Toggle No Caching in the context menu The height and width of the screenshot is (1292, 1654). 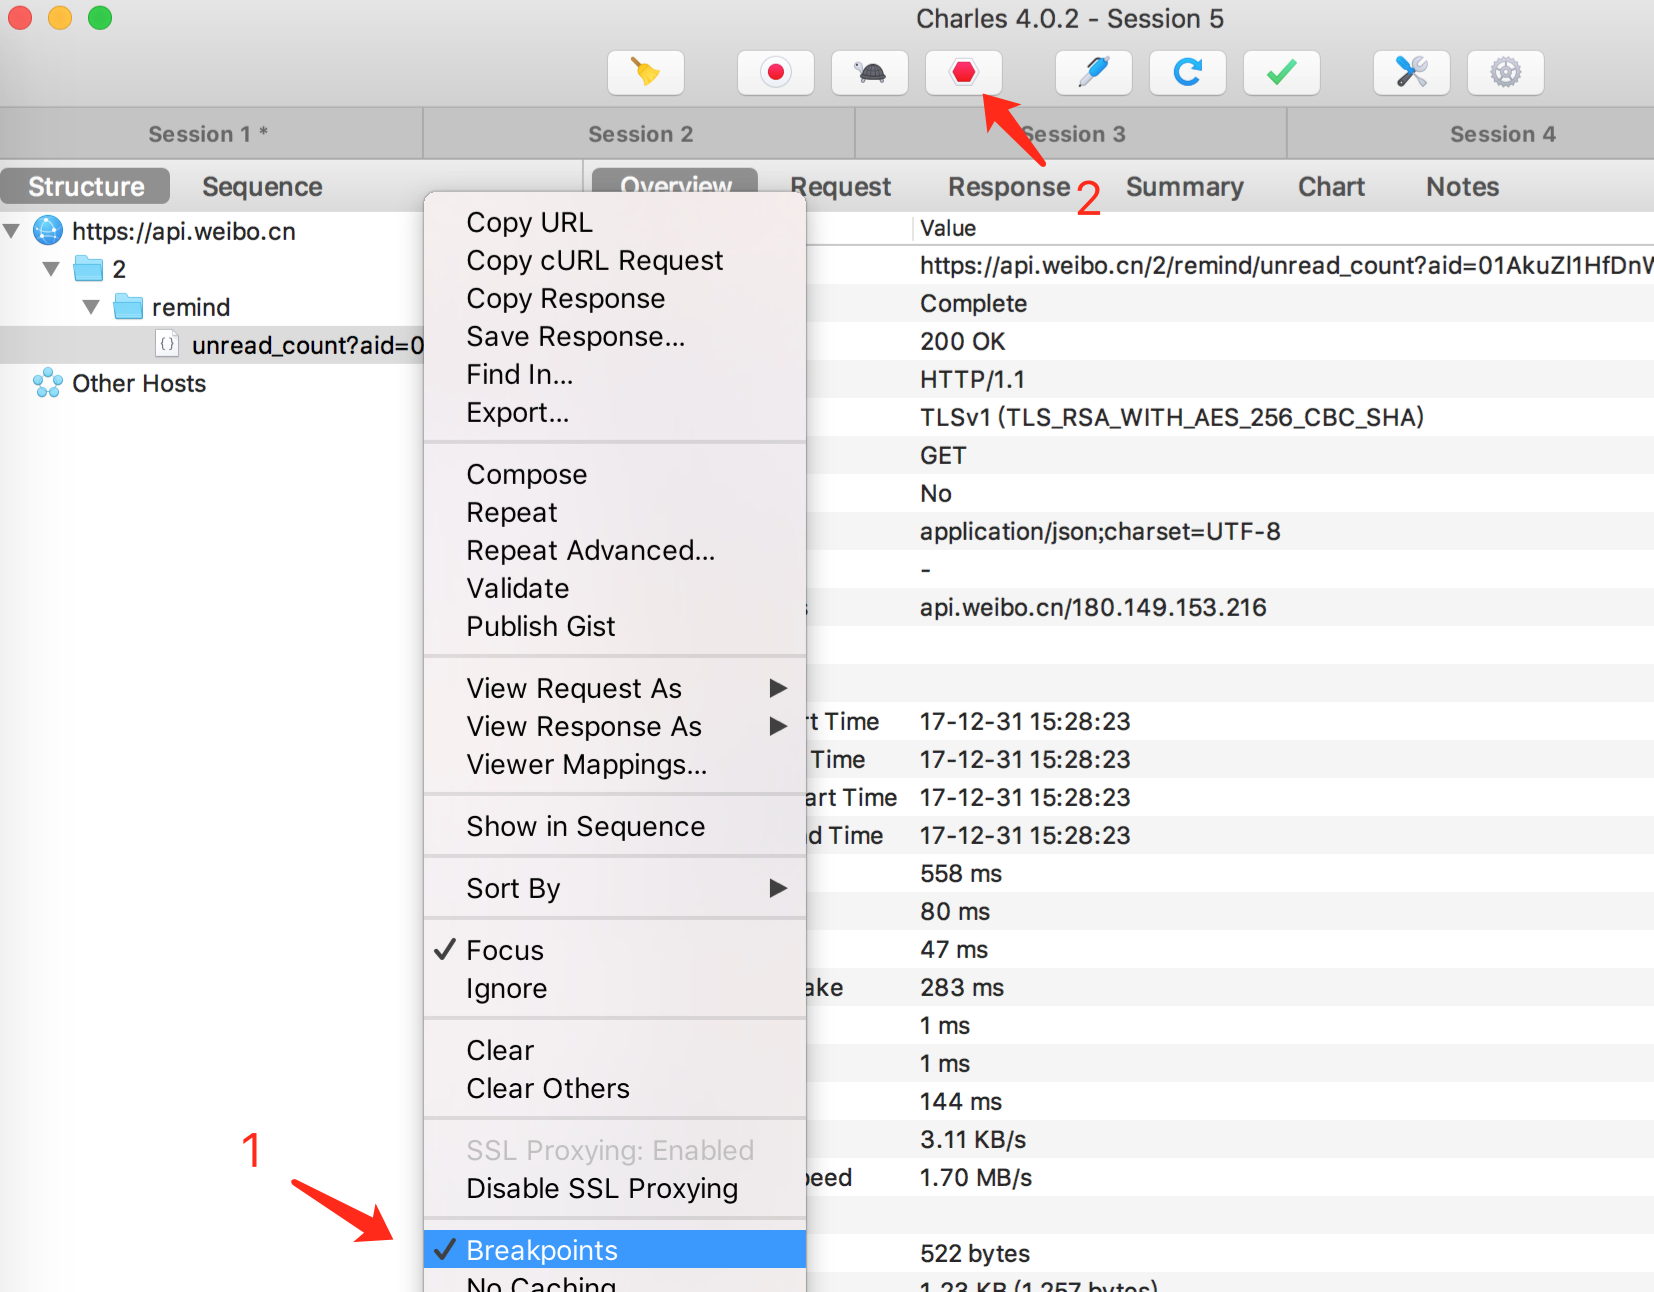pyautogui.click(x=615, y=1282)
